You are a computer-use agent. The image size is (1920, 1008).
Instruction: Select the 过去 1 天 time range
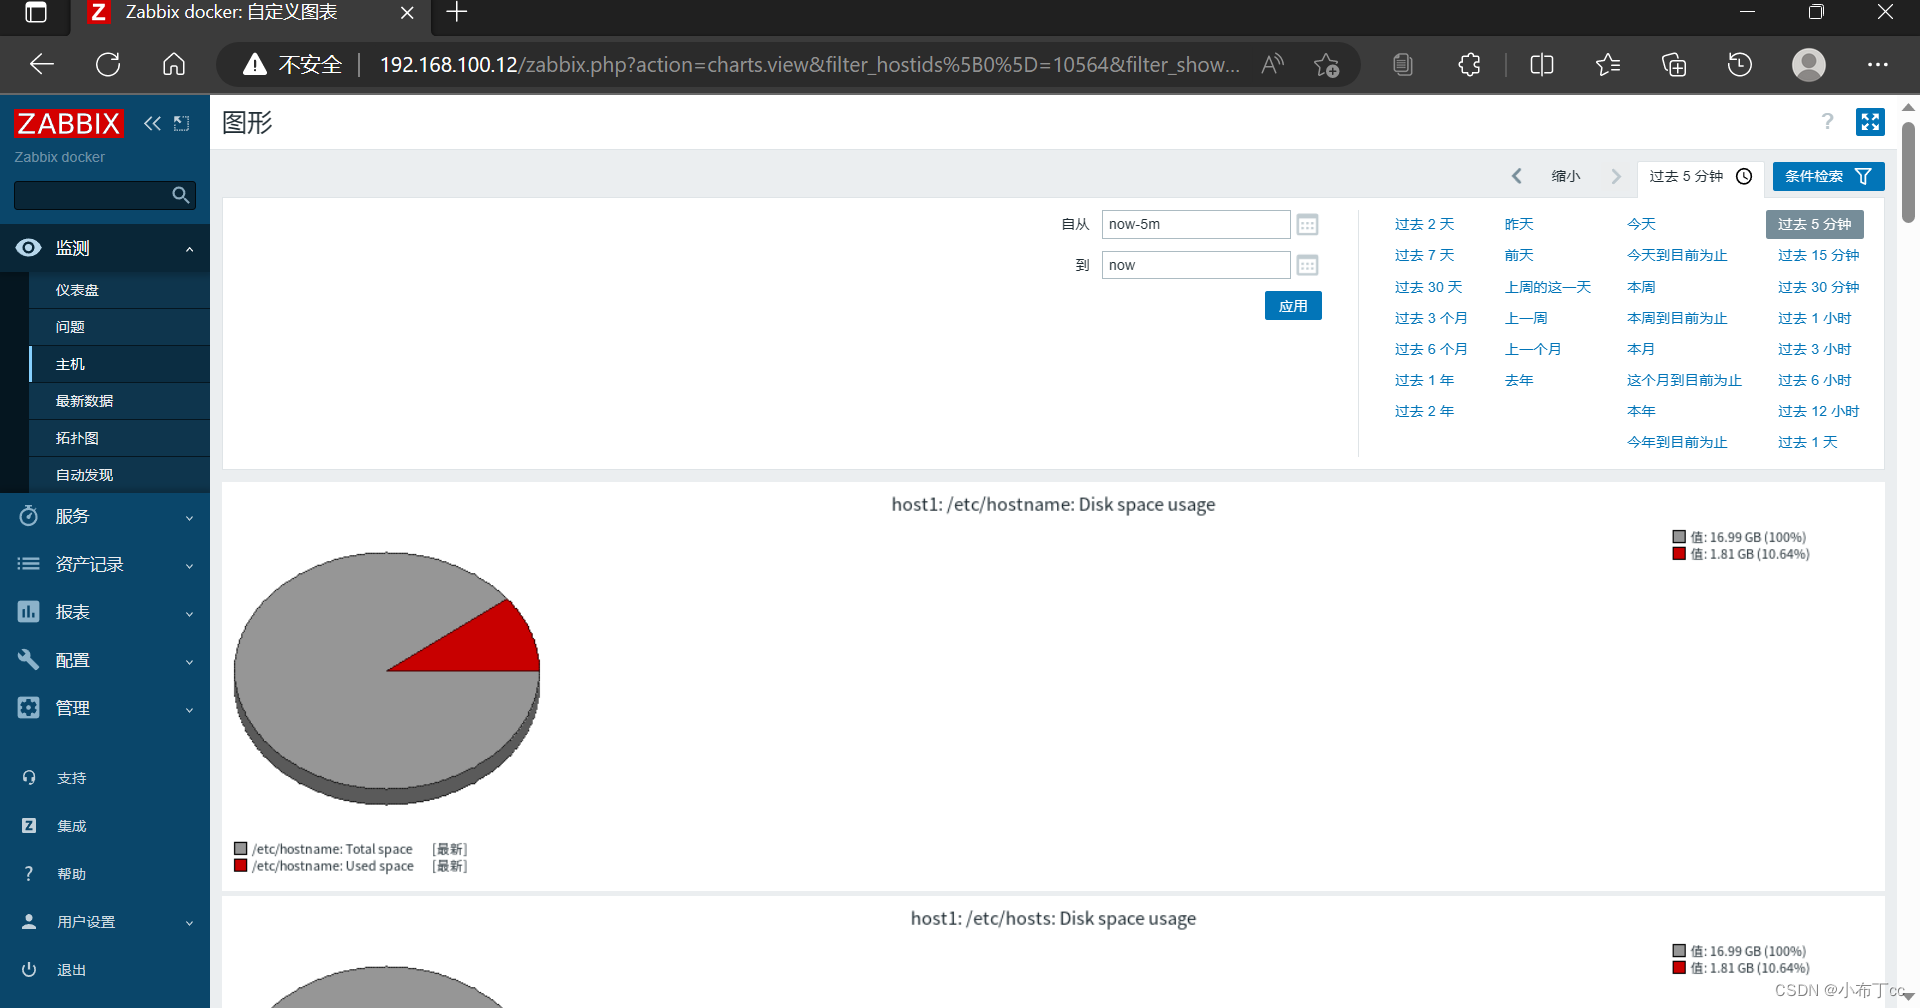[1807, 442]
